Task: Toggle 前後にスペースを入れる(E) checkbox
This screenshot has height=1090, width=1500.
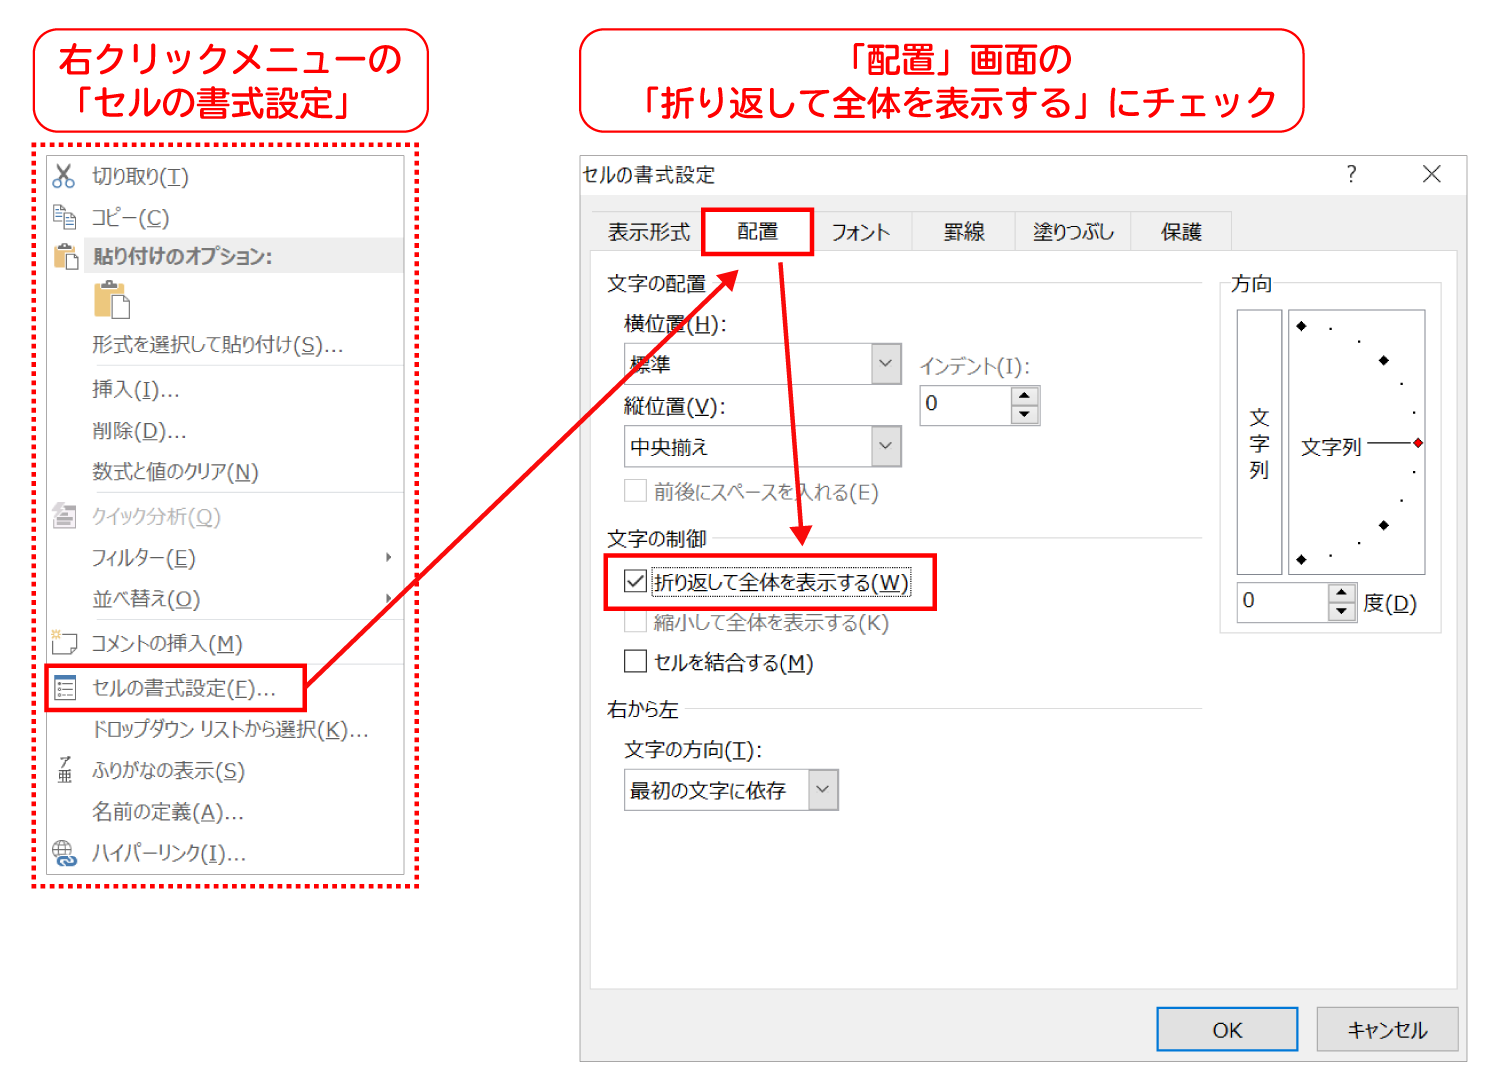Action: (x=635, y=491)
